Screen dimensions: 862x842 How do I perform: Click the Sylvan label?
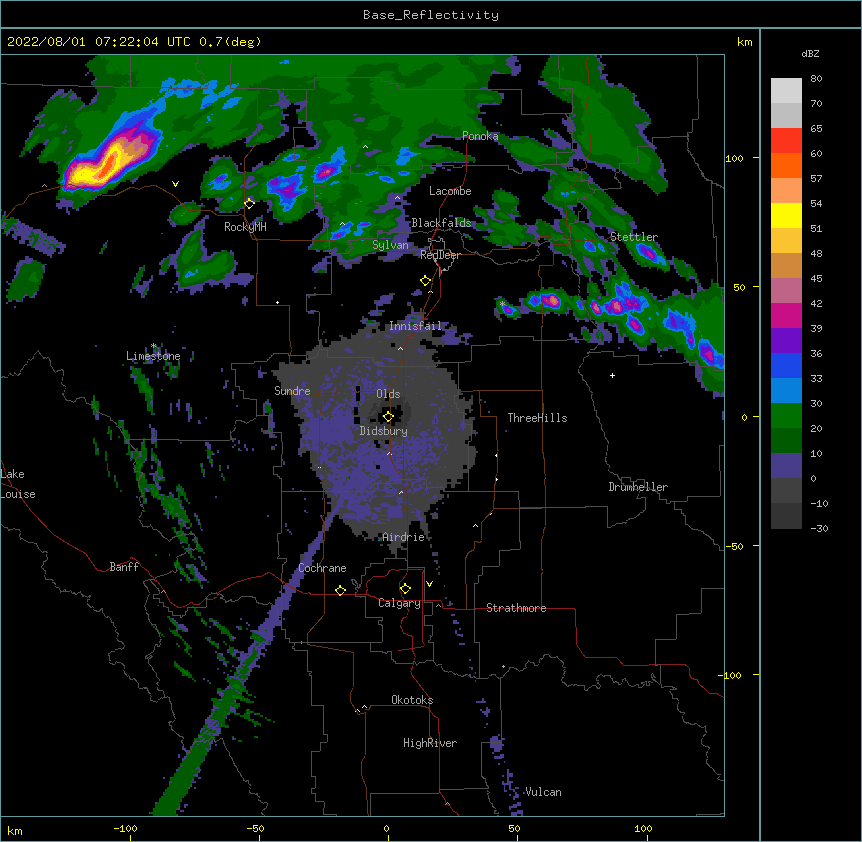point(390,245)
